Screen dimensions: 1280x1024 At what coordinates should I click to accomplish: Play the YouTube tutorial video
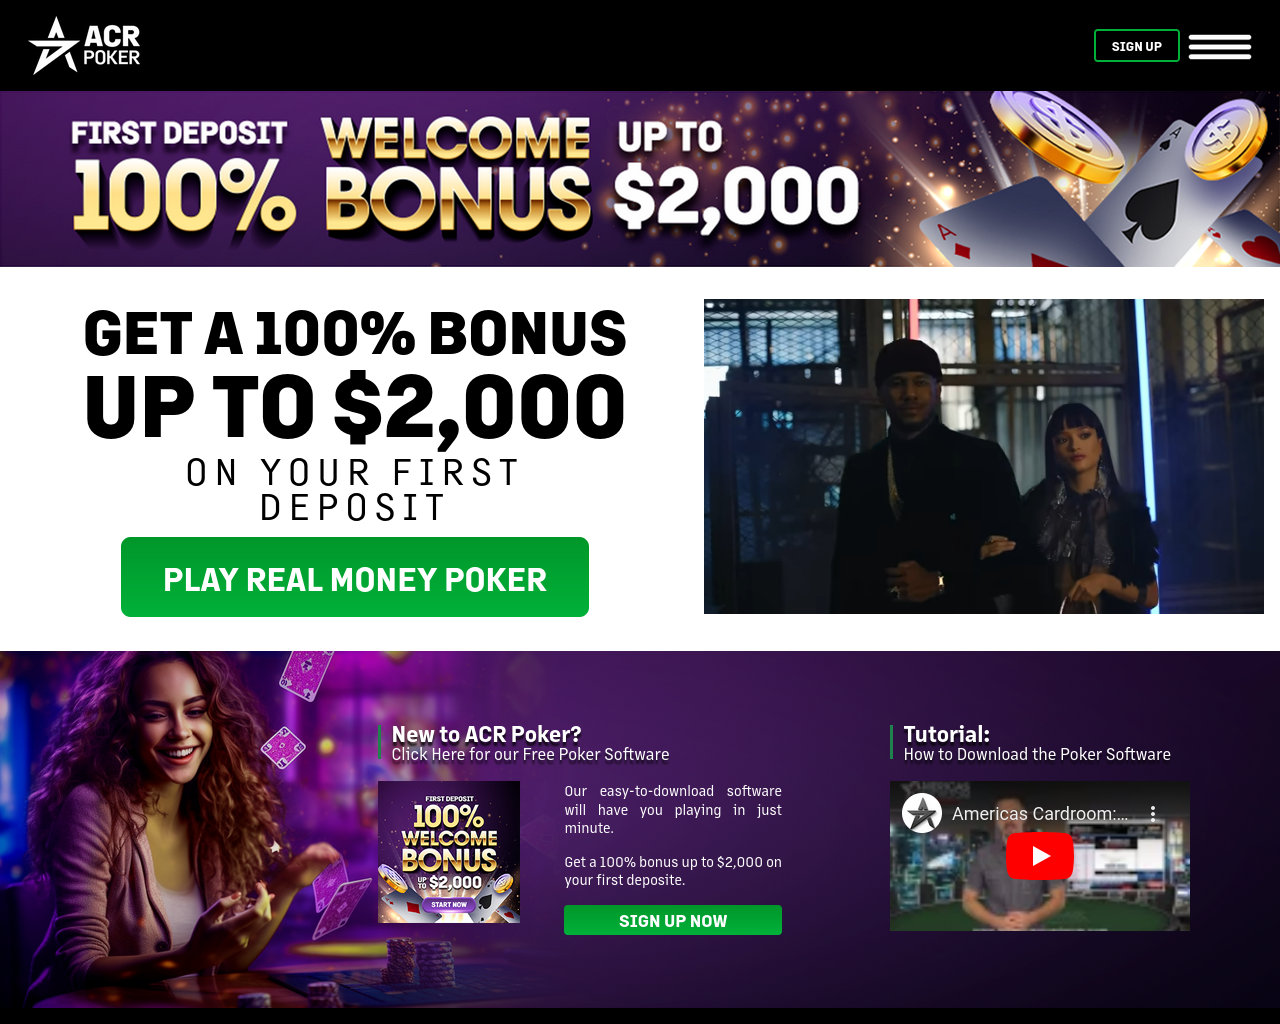point(1040,856)
